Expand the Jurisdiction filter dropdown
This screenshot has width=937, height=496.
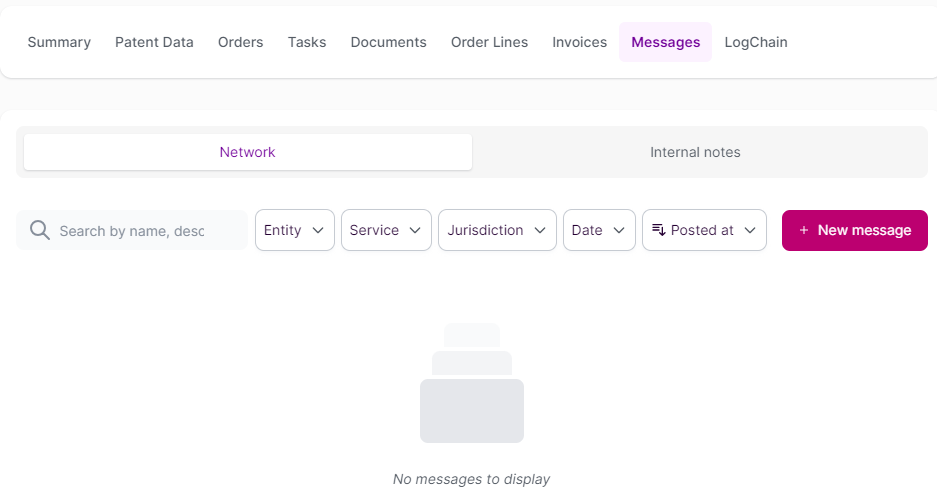(x=497, y=230)
